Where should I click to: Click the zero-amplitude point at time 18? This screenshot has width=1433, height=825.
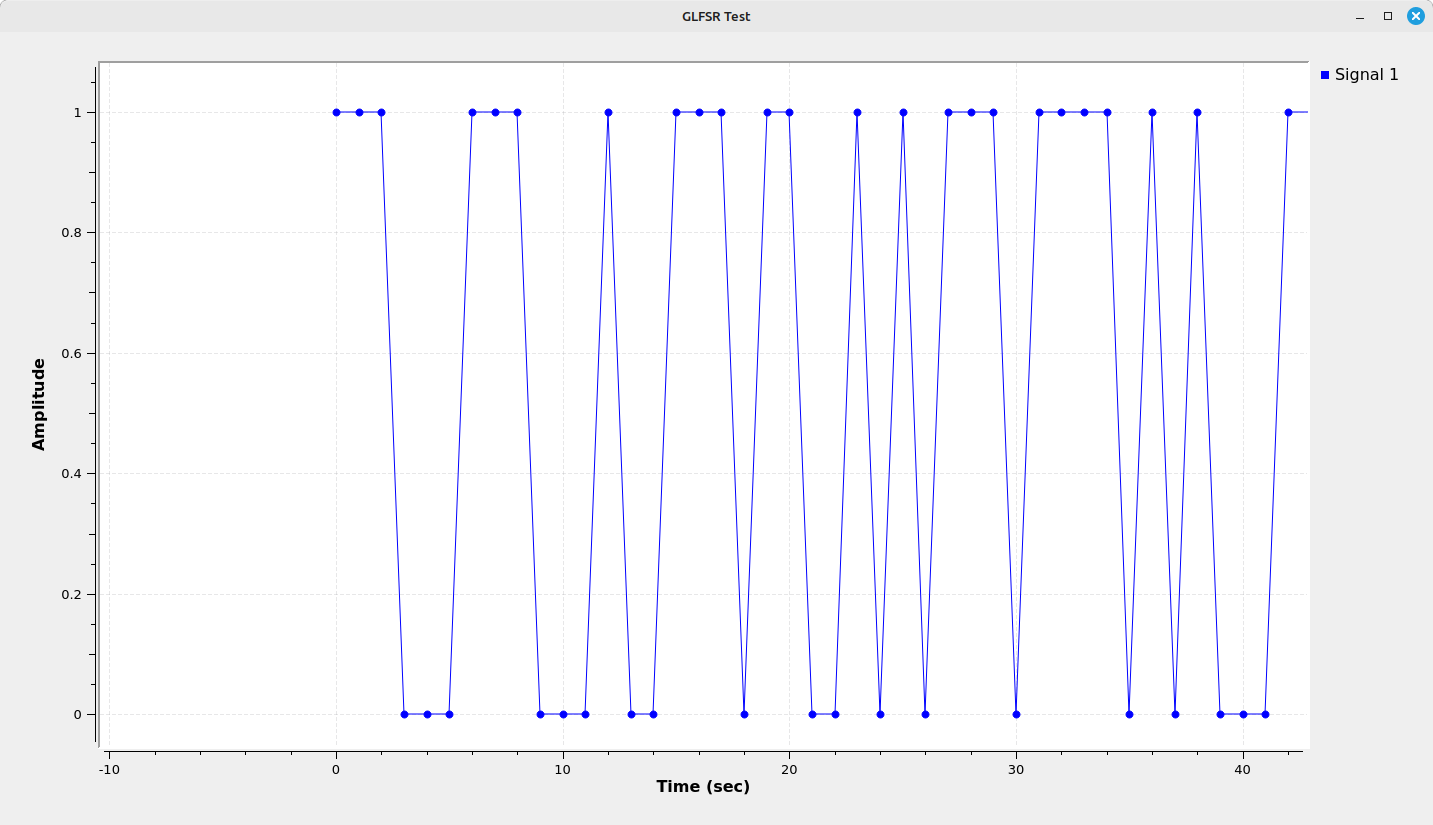point(744,714)
